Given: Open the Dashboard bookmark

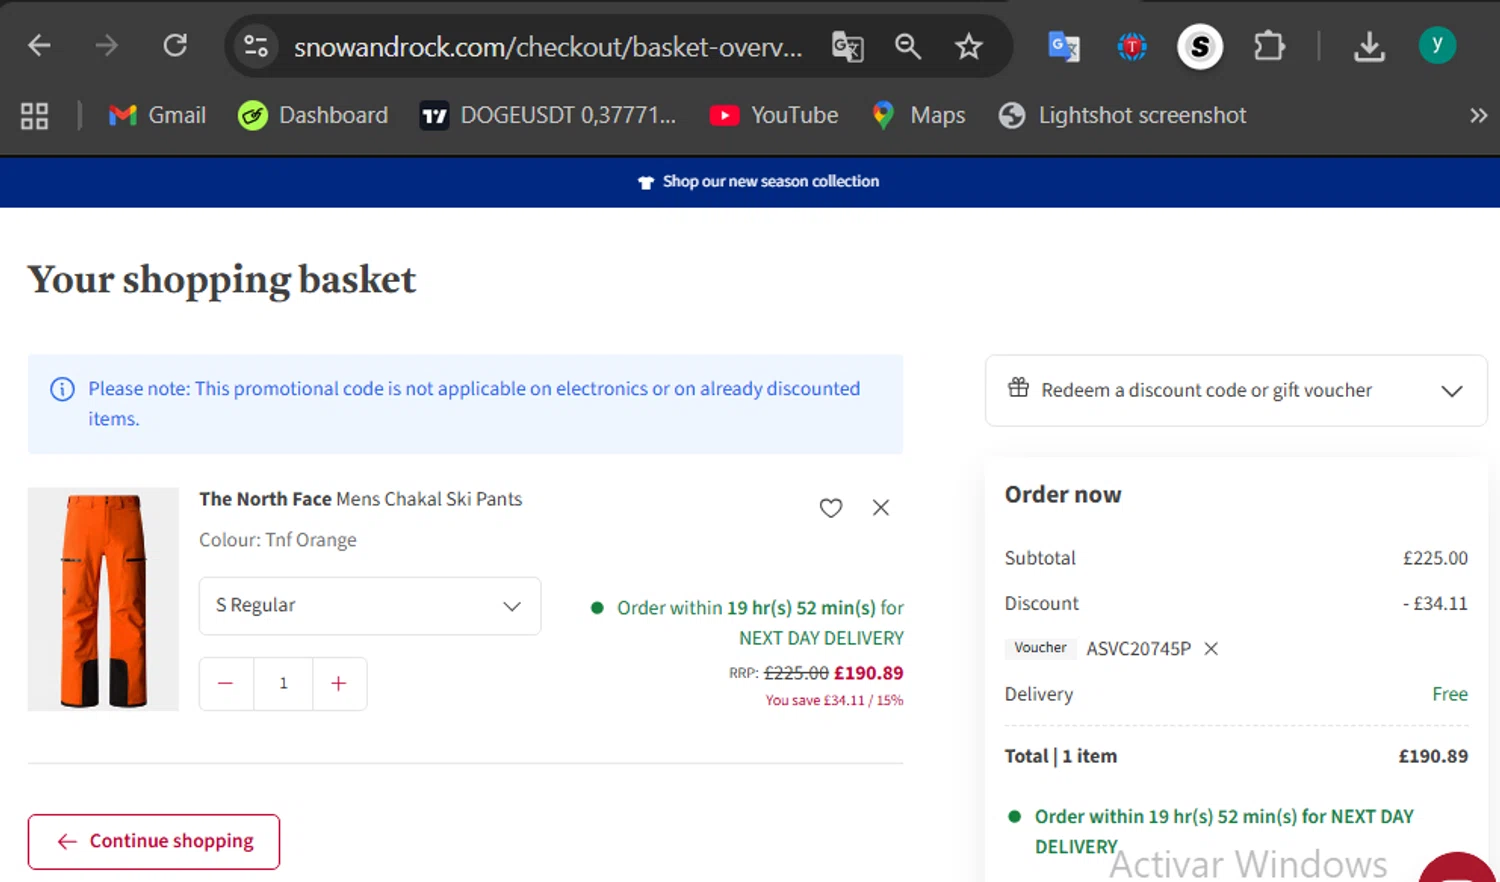Looking at the screenshot, I should (x=313, y=116).
